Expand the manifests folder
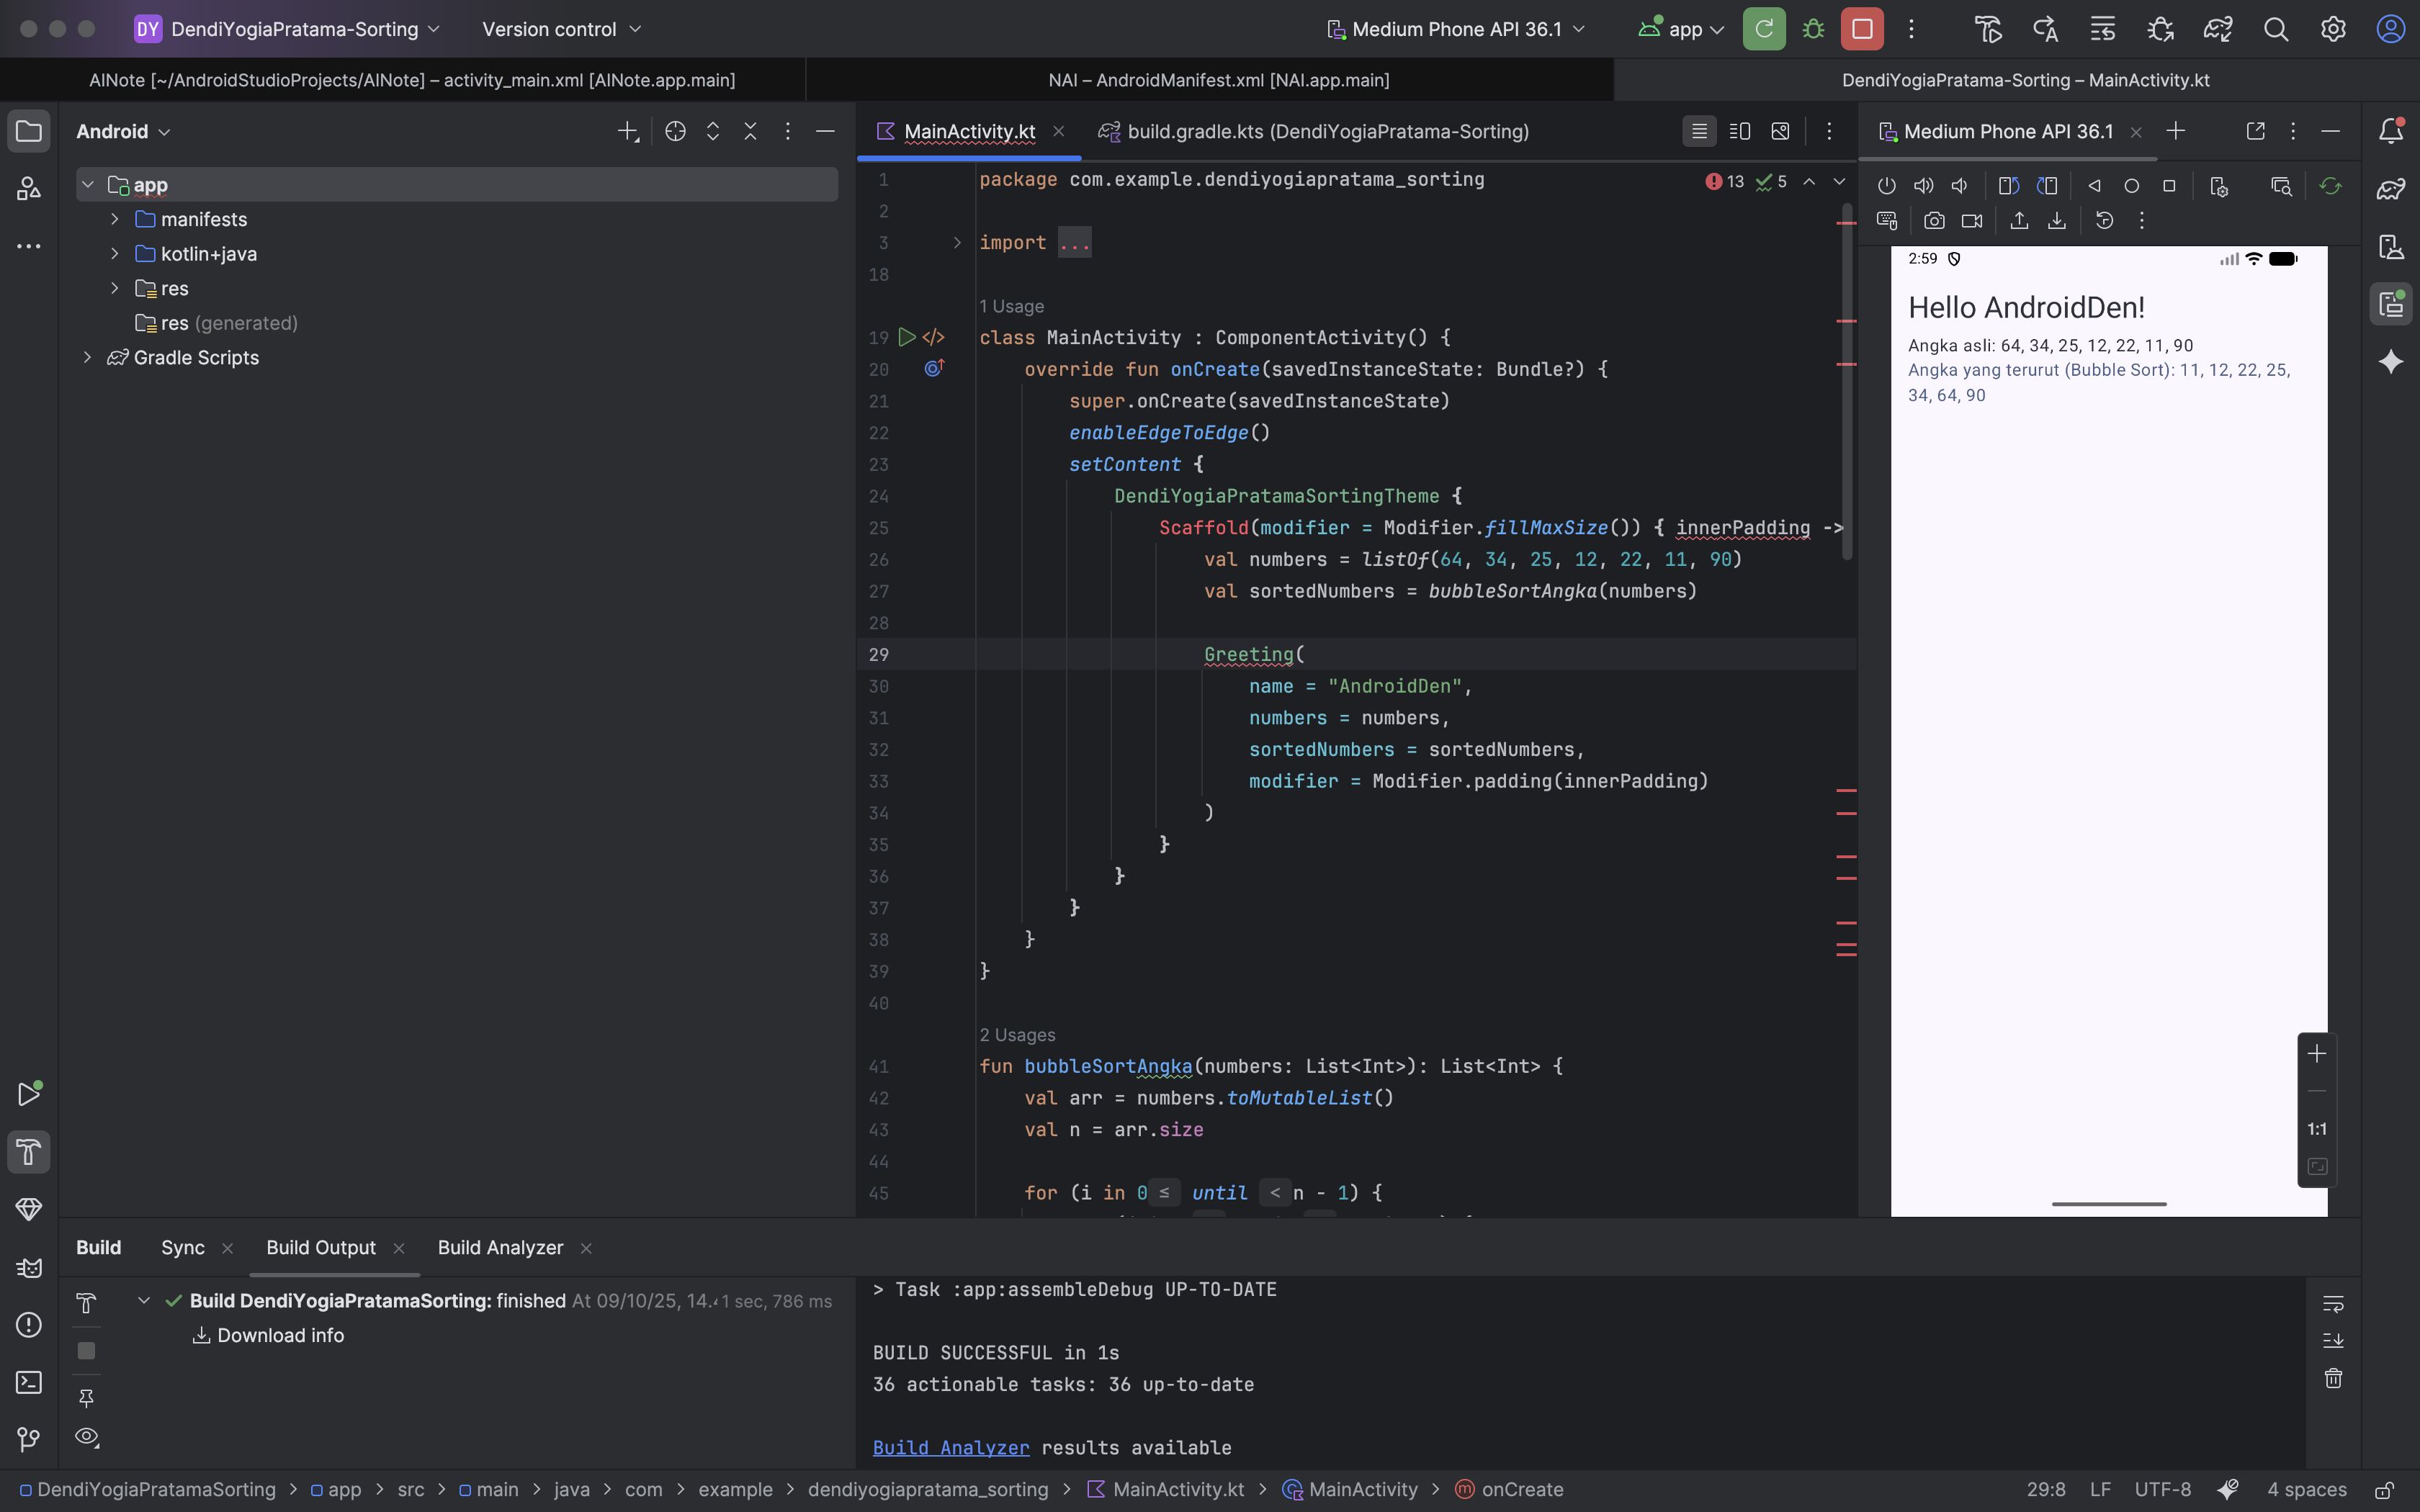This screenshot has width=2420, height=1512. [x=115, y=219]
